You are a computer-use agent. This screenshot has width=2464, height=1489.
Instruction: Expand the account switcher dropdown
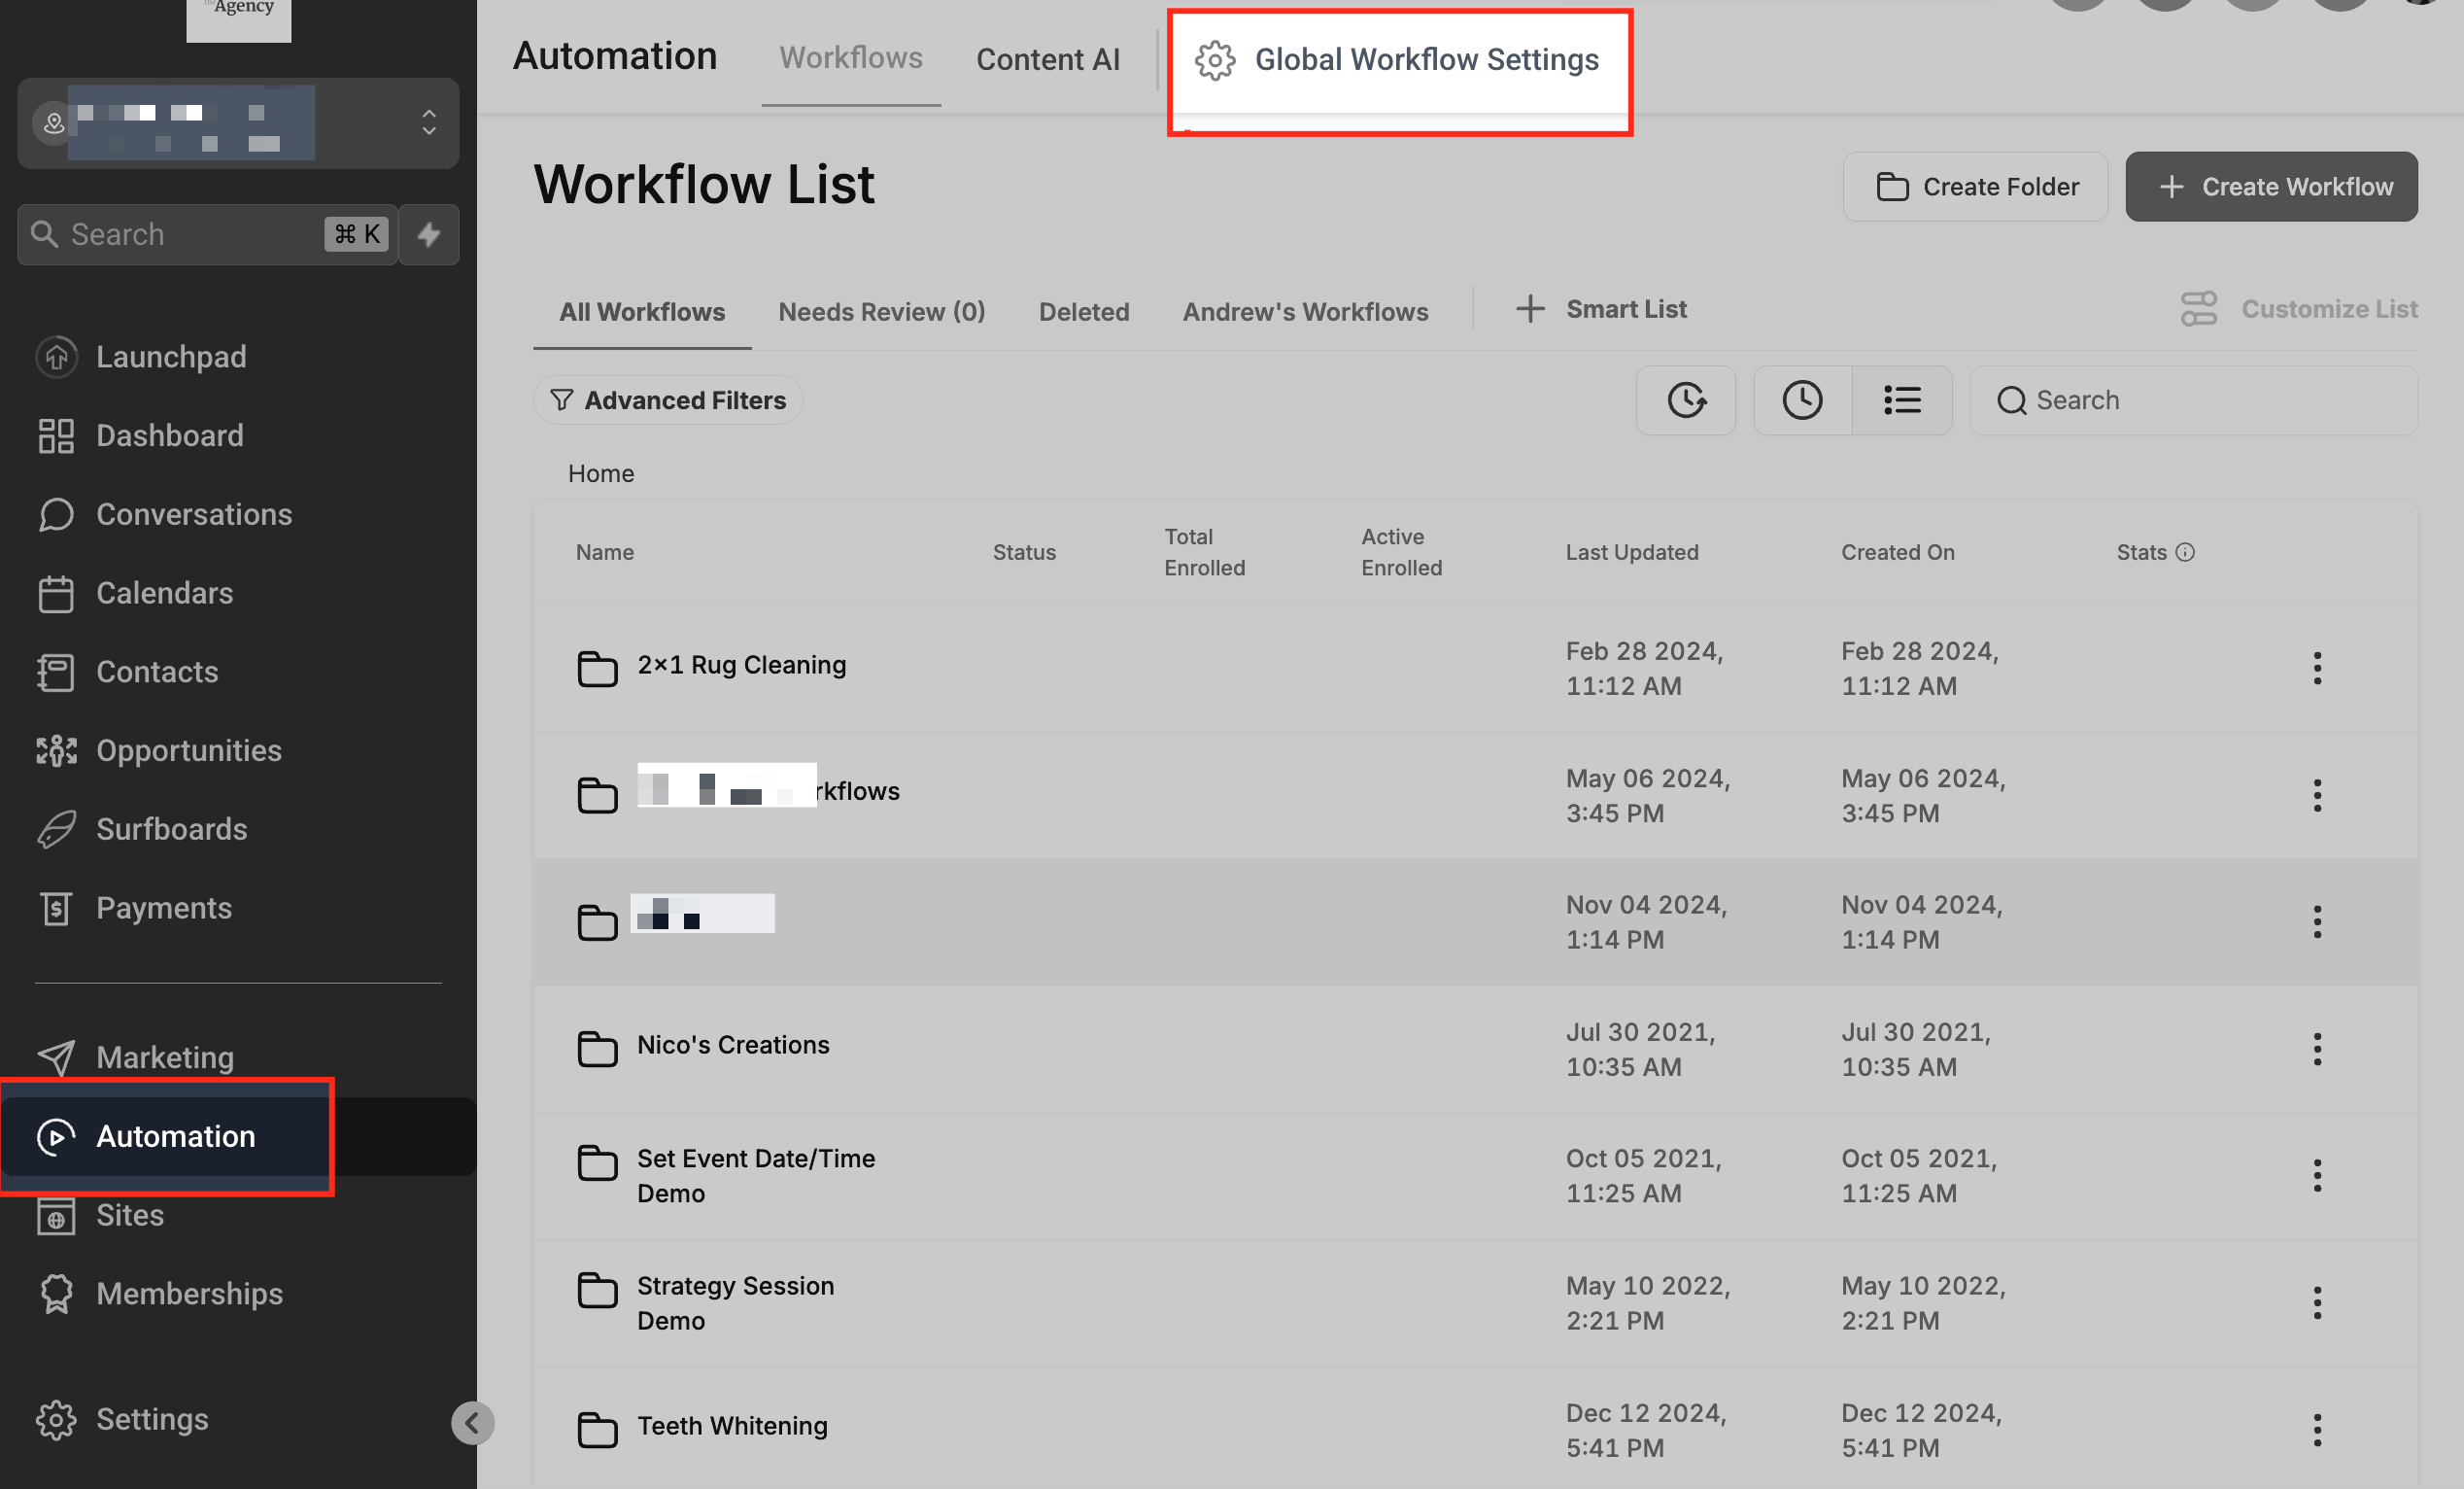pyautogui.click(x=429, y=123)
